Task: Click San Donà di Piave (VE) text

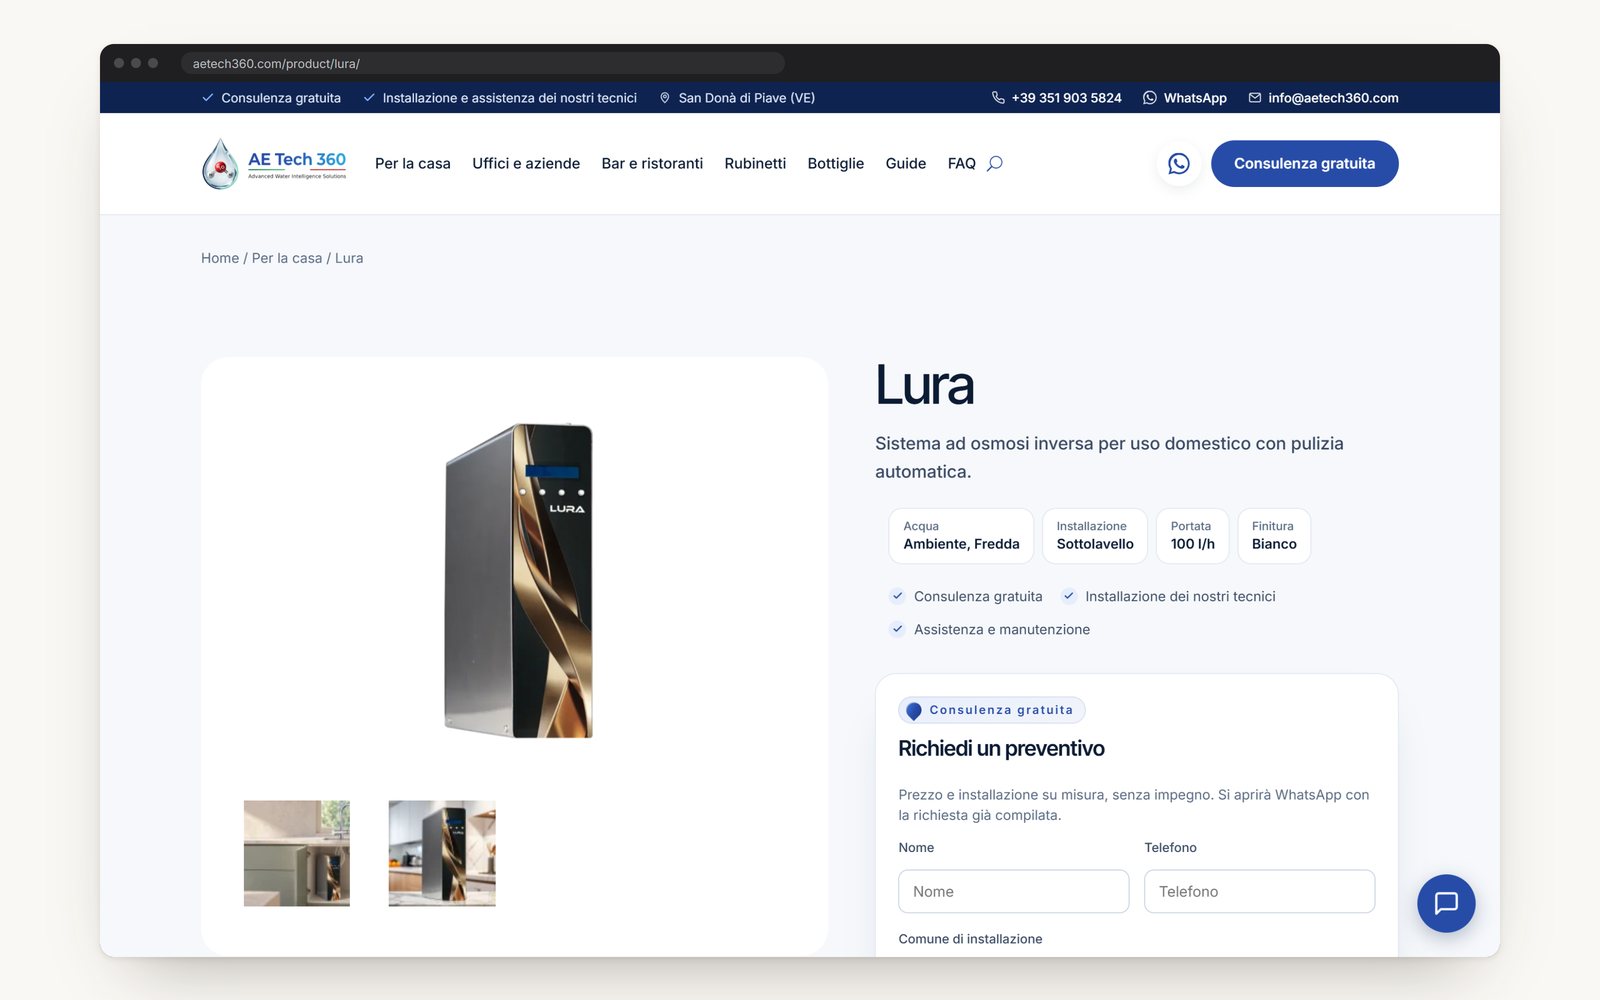Action: (747, 98)
